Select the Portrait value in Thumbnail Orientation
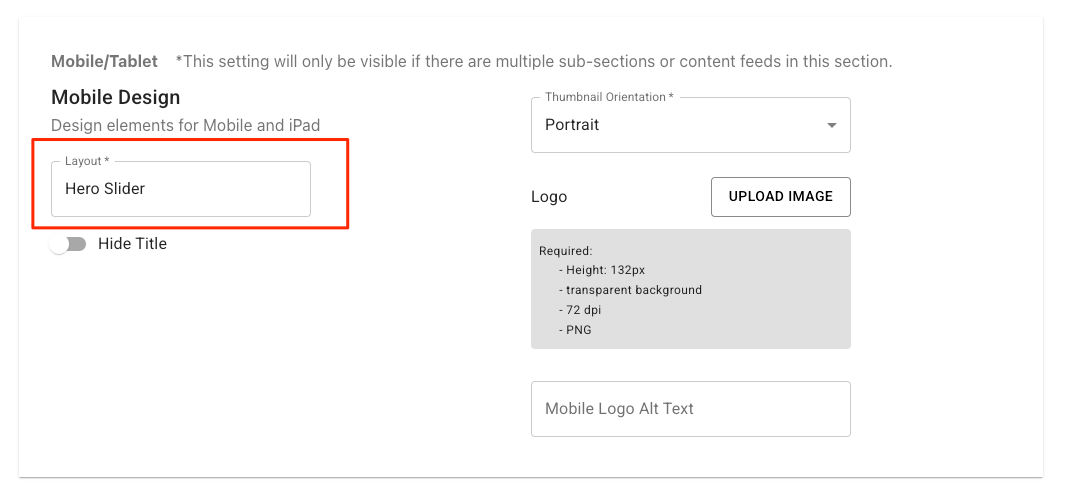Screen dimensions: 1072x498 [x=572, y=125]
